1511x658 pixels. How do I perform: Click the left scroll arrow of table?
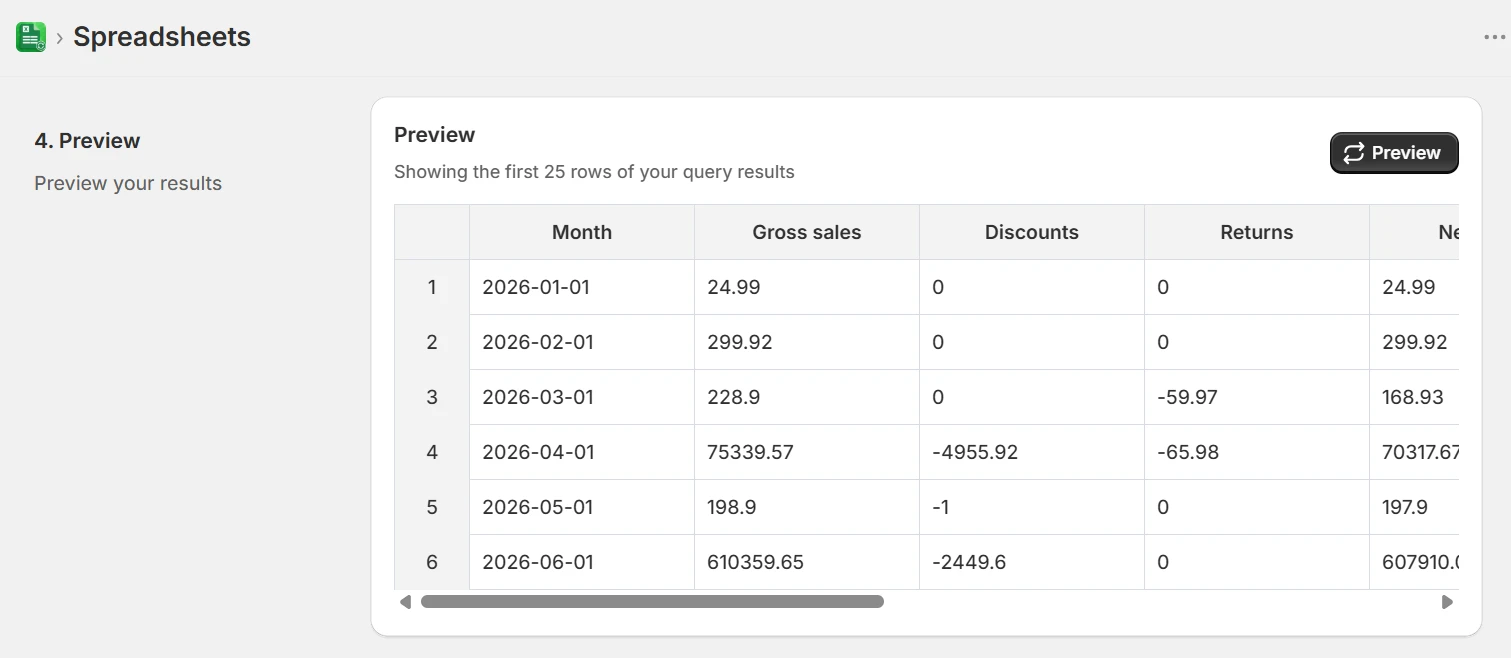pos(405,602)
